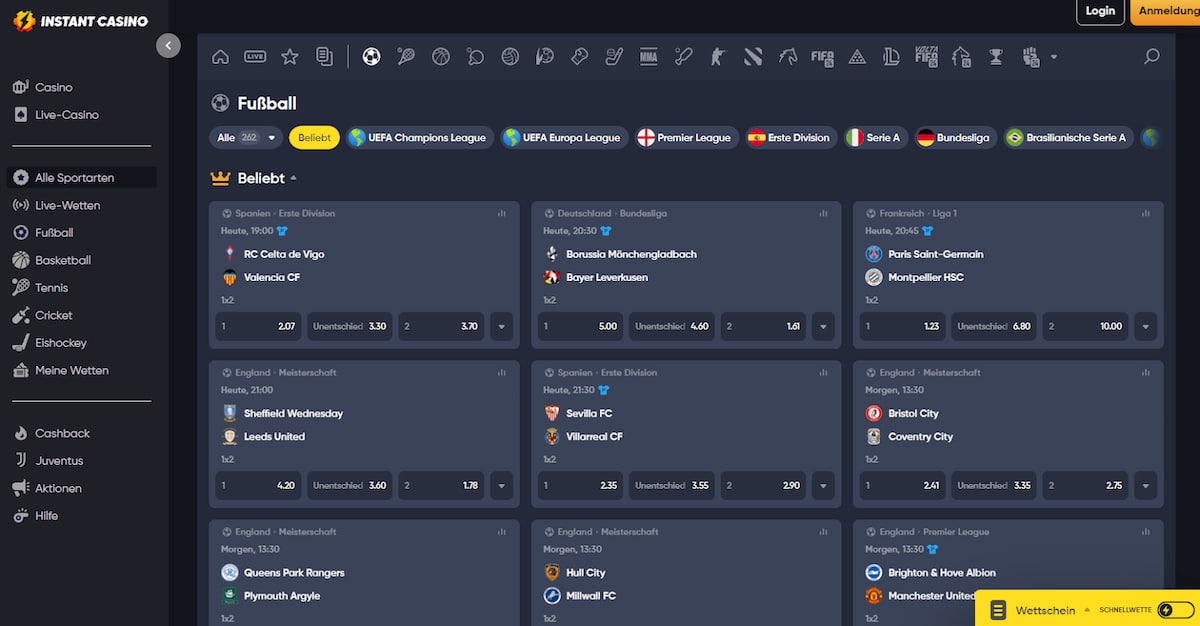Expand more markets on Mönchengladbach vs Leverkusen card

(x=823, y=326)
